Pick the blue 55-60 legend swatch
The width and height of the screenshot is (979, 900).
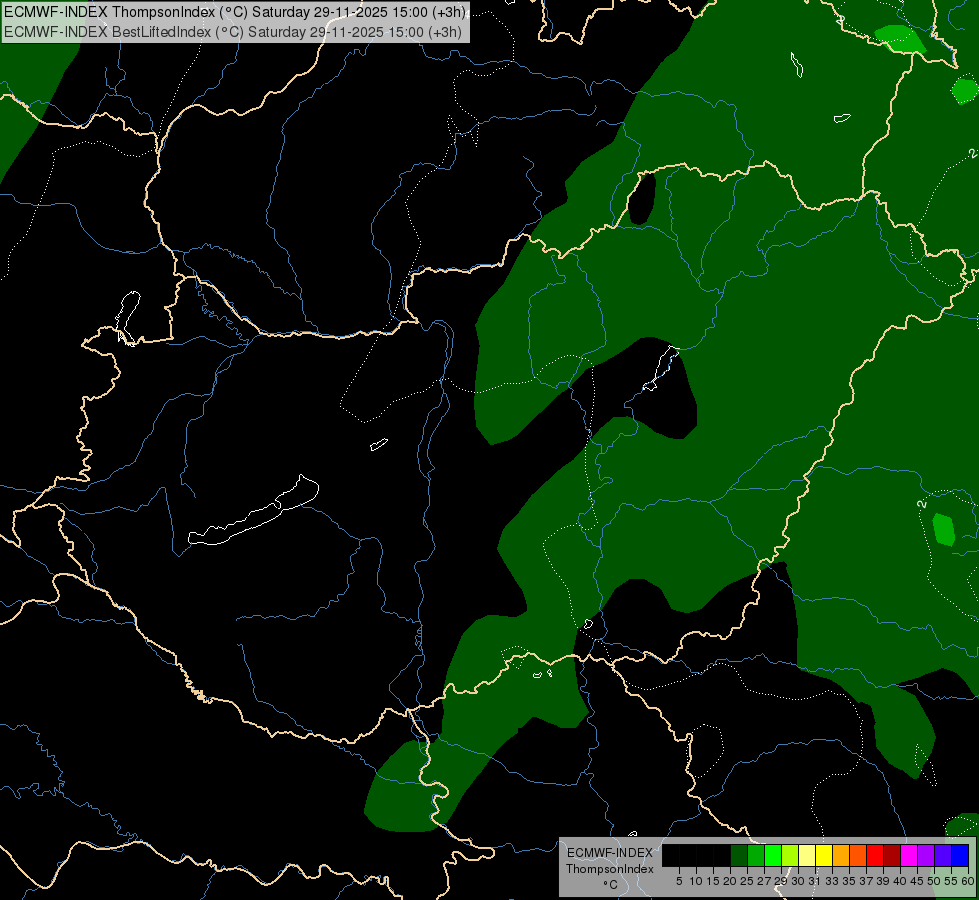tap(960, 855)
